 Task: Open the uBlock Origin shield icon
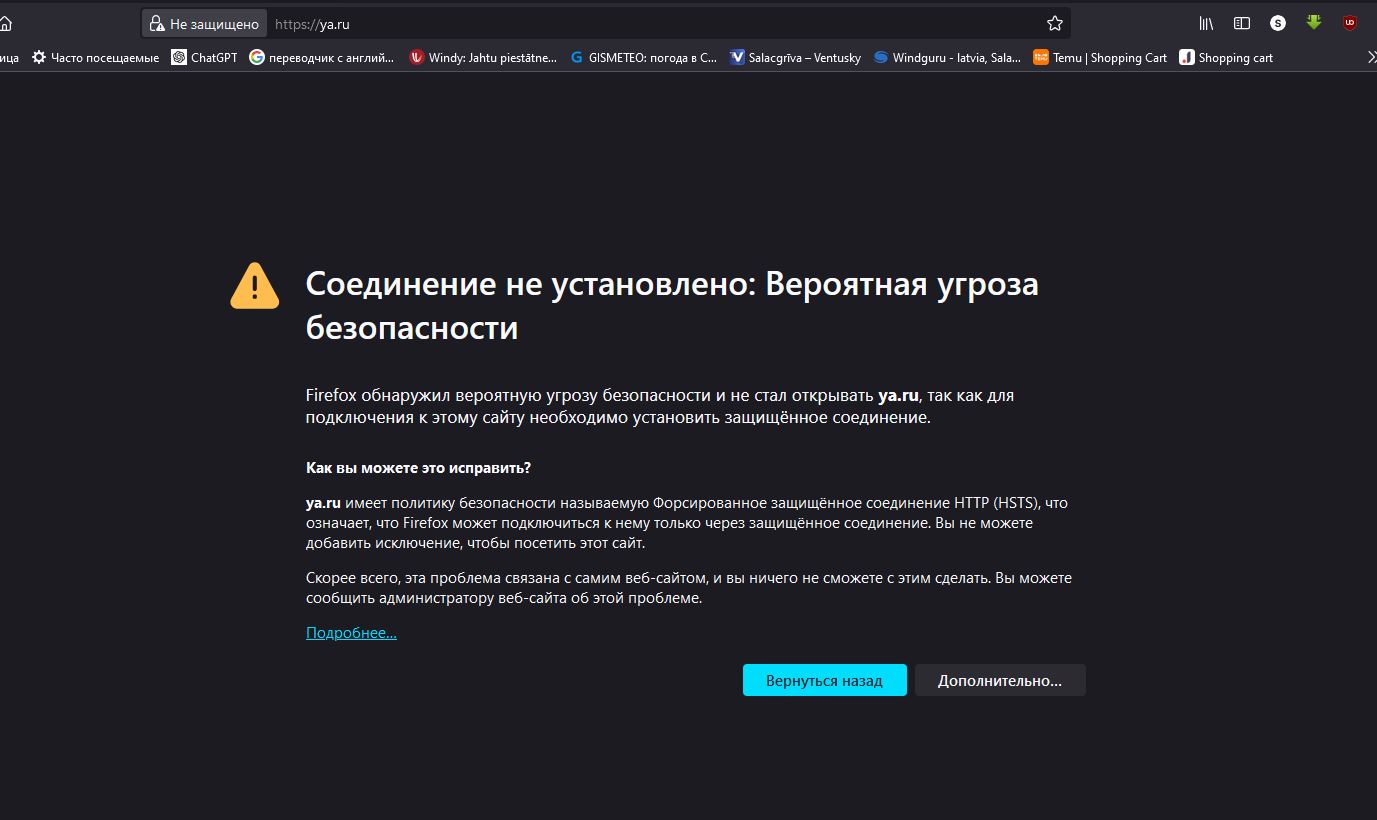pyautogui.click(x=1350, y=23)
